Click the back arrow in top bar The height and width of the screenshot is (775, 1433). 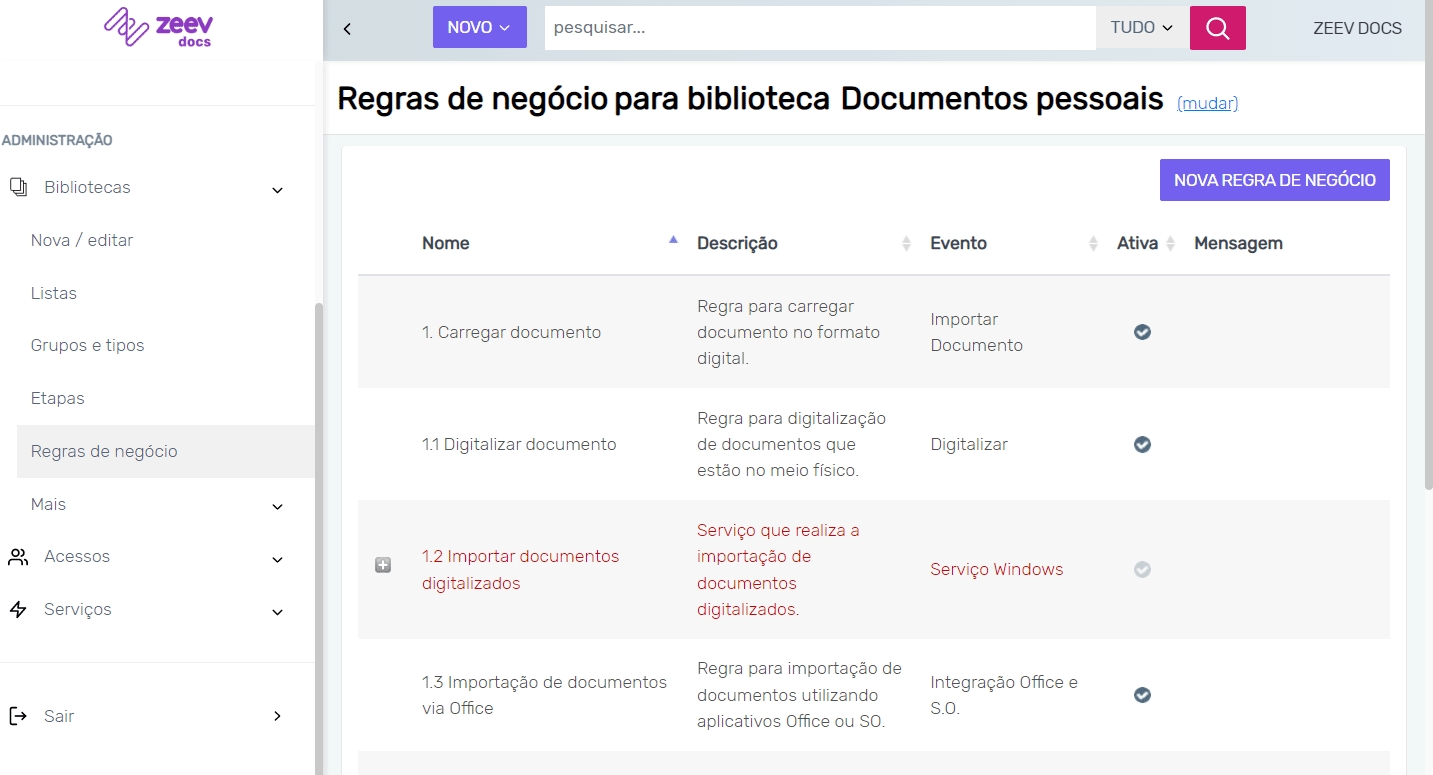pyautogui.click(x=347, y=29)
